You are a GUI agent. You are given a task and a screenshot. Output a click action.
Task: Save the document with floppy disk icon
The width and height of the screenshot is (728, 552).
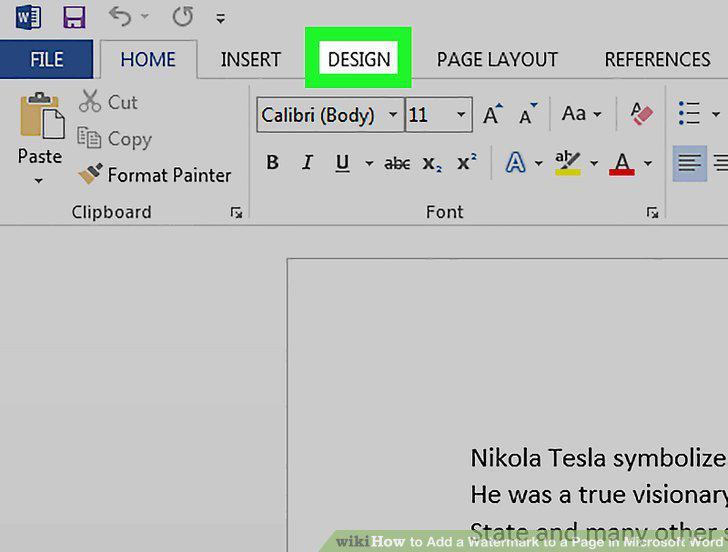pos(74,18)
